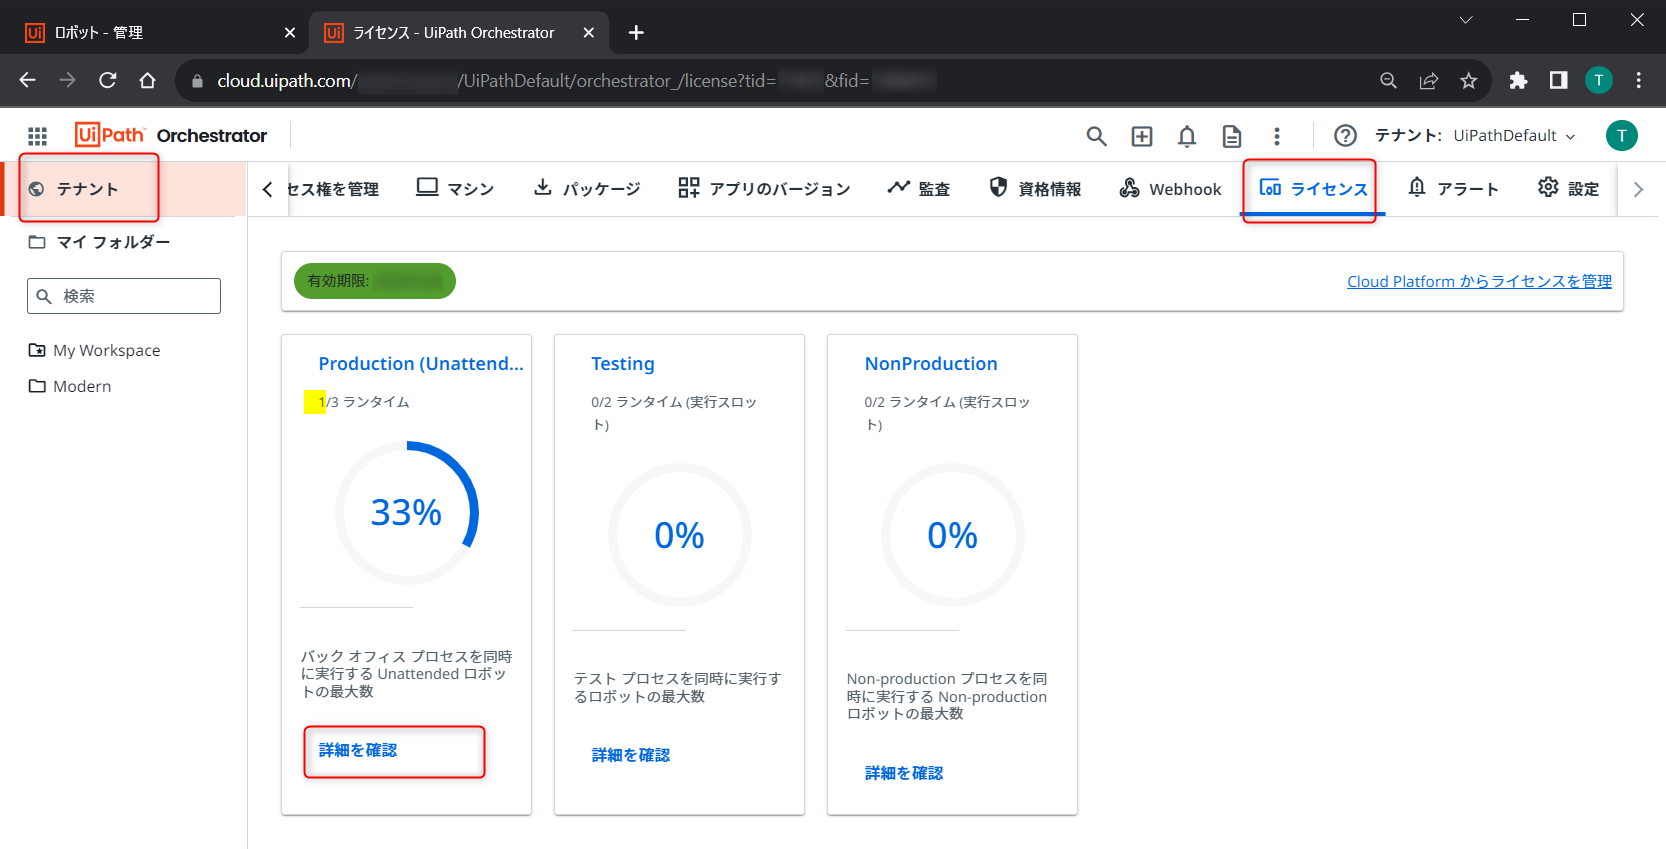Viewport: 1666px width, 849px height.
Task: Switch to the Webhook tab
Action: (x=1170, y=188)
